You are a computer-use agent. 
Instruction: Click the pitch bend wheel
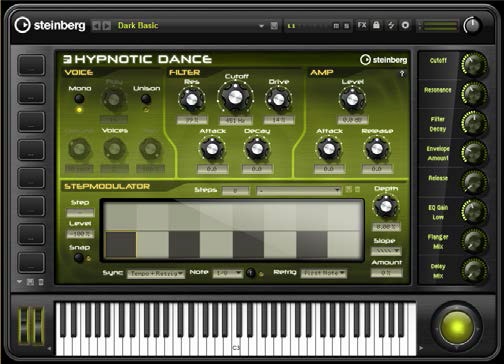pyautogui.click(x=23, y=325)
